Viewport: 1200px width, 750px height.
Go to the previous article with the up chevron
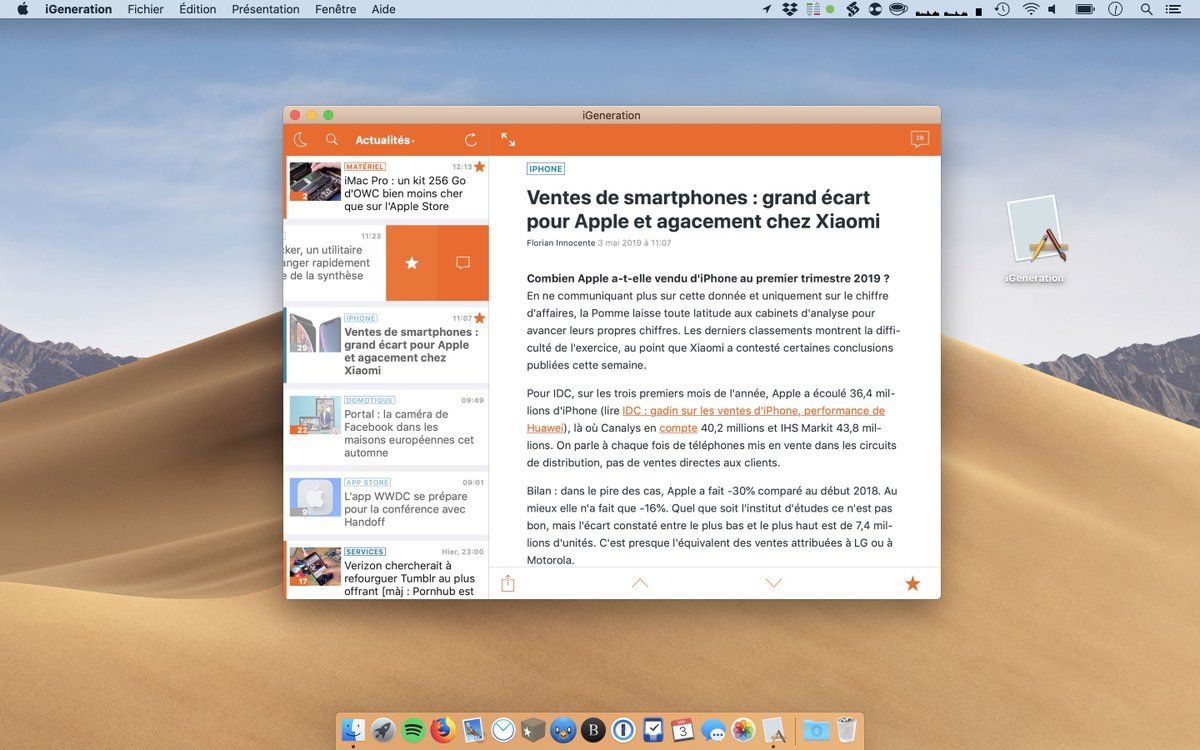click(640, 583)
